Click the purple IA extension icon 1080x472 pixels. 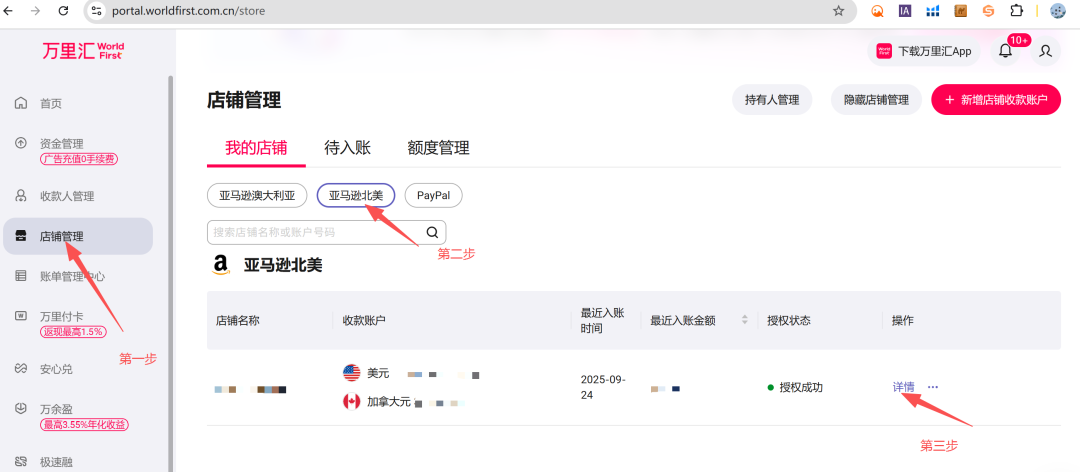905,10
